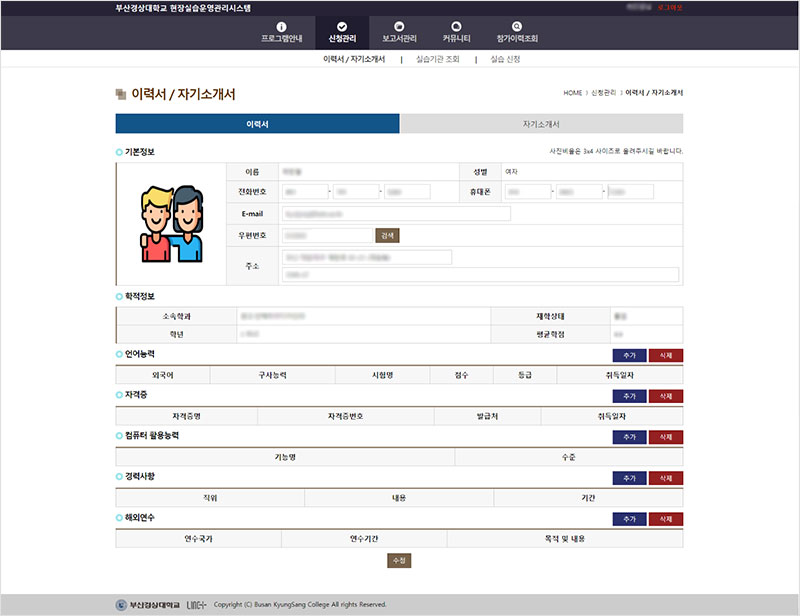Go to HOME in the breadcrumb
Image resolution: width=800 pixels, height=616 pixels.
coord(572,93)
